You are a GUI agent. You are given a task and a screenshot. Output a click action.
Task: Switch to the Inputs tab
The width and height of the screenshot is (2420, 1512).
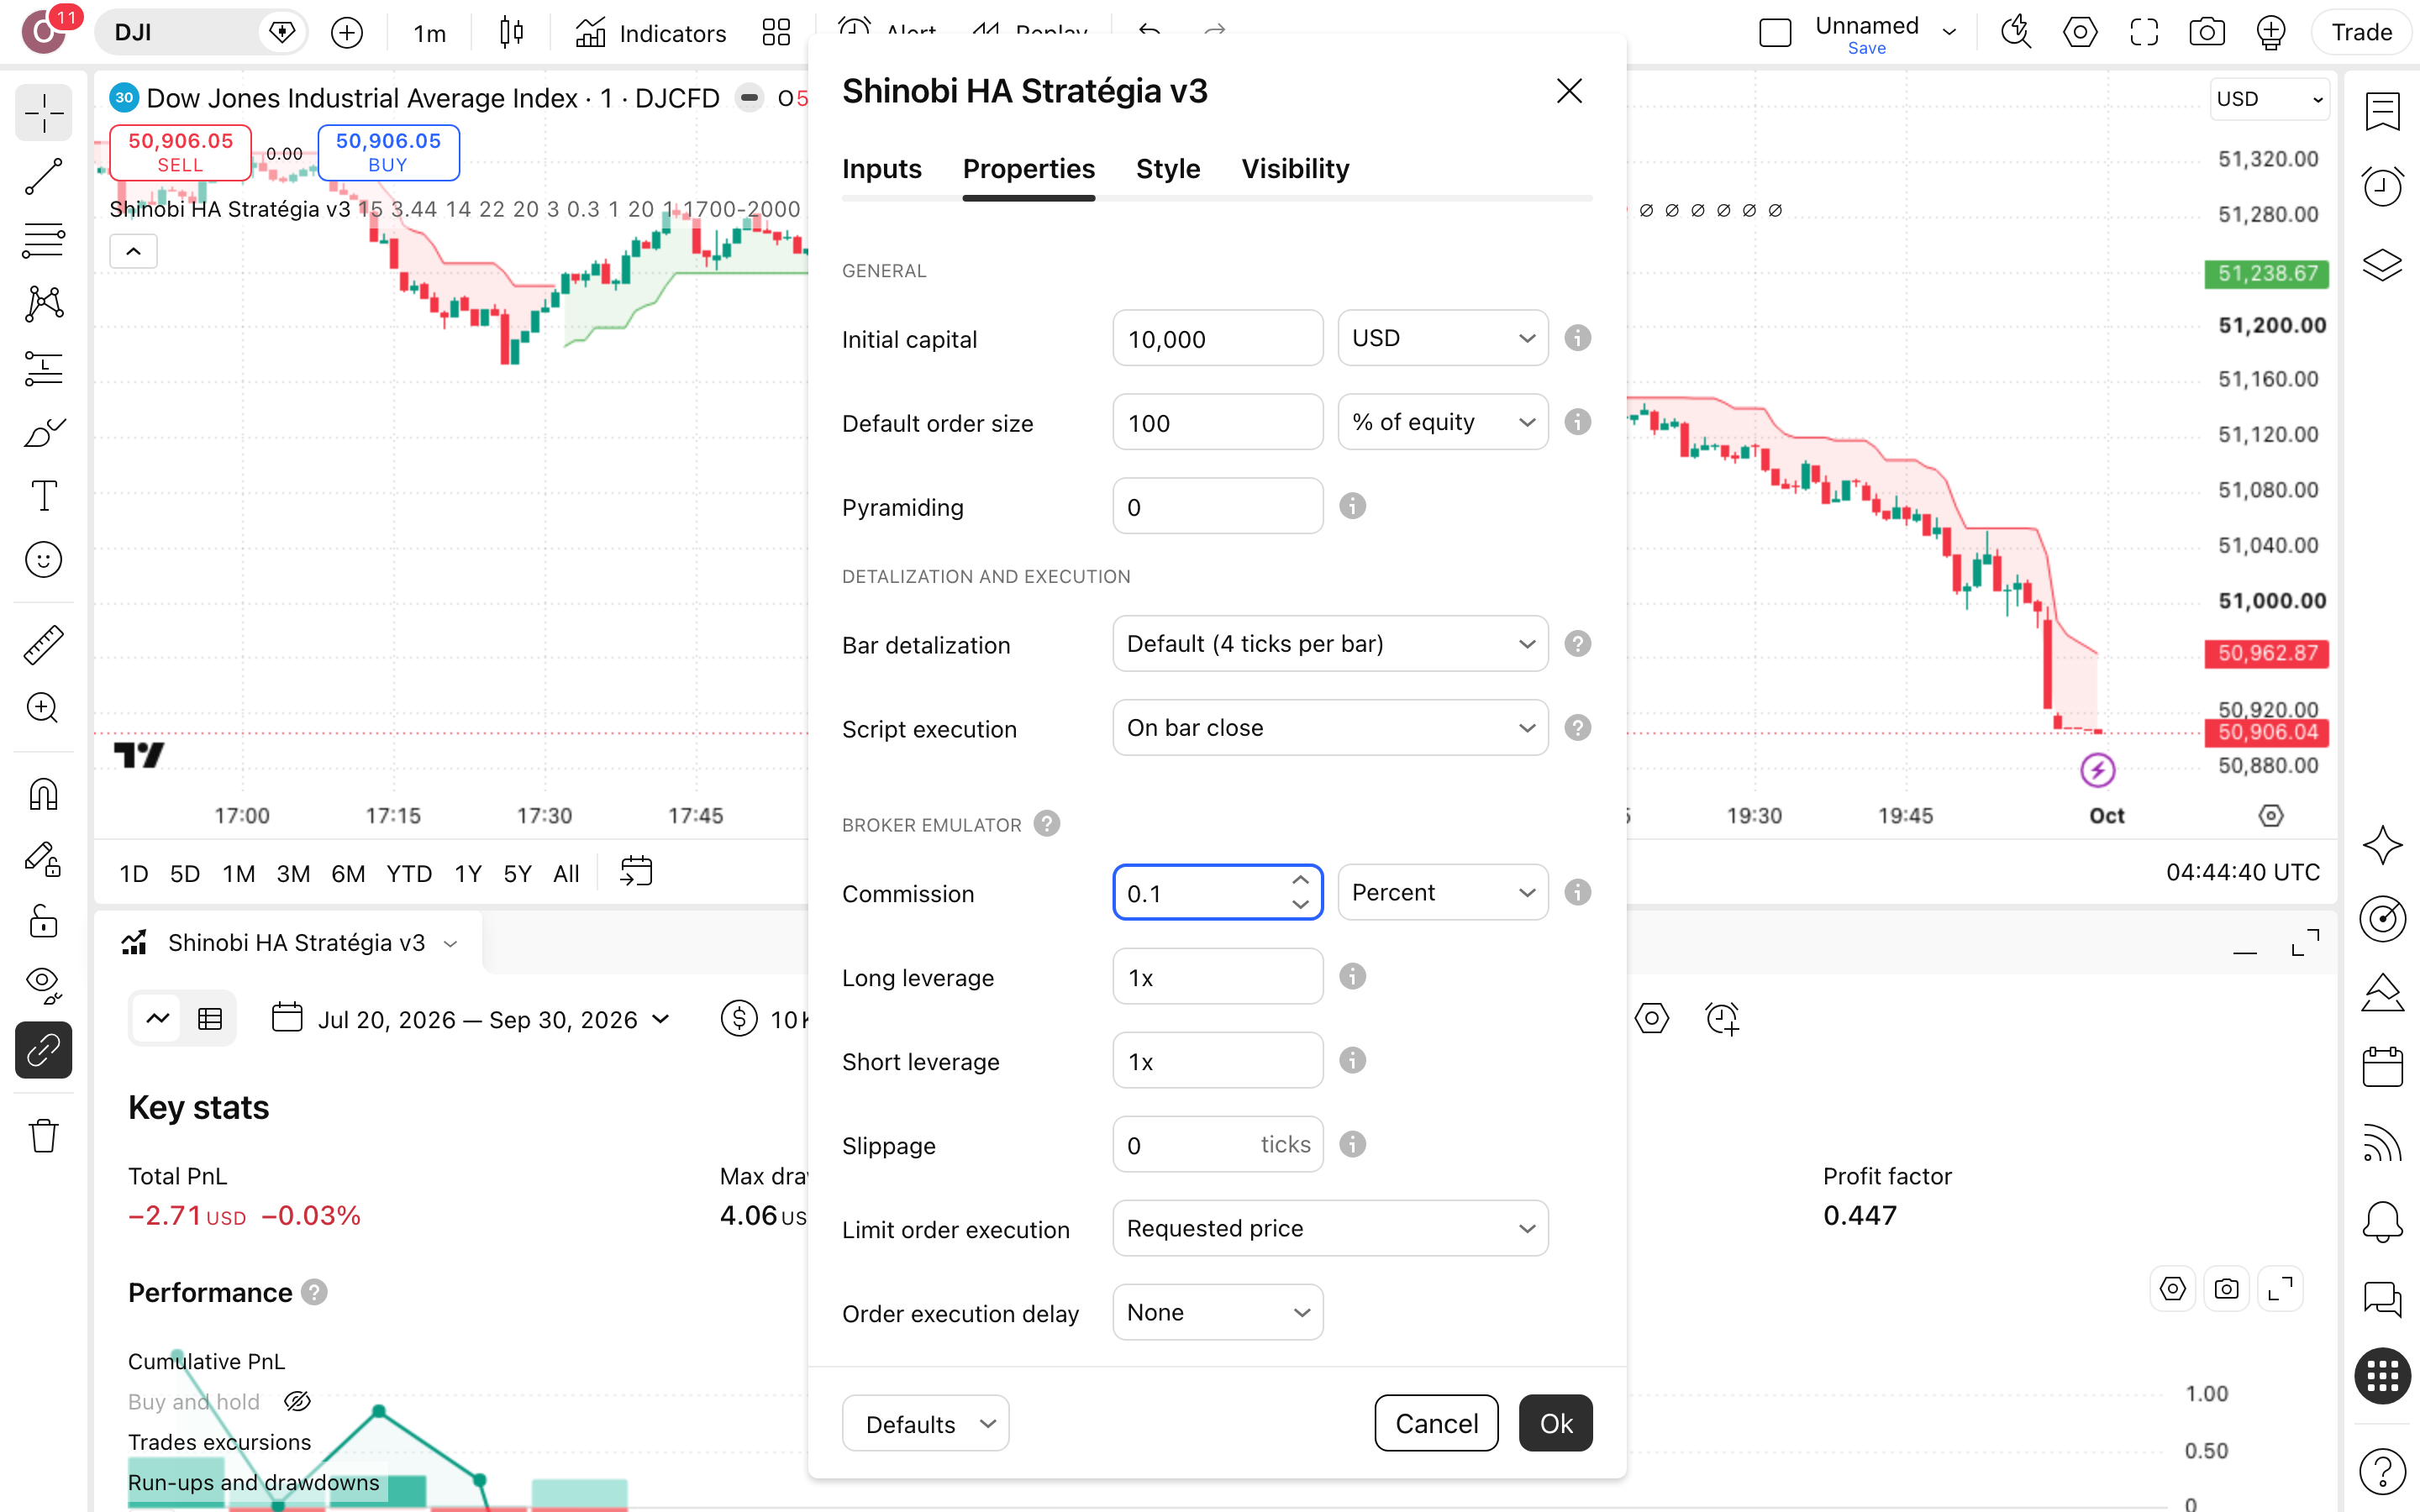[881, 169]
